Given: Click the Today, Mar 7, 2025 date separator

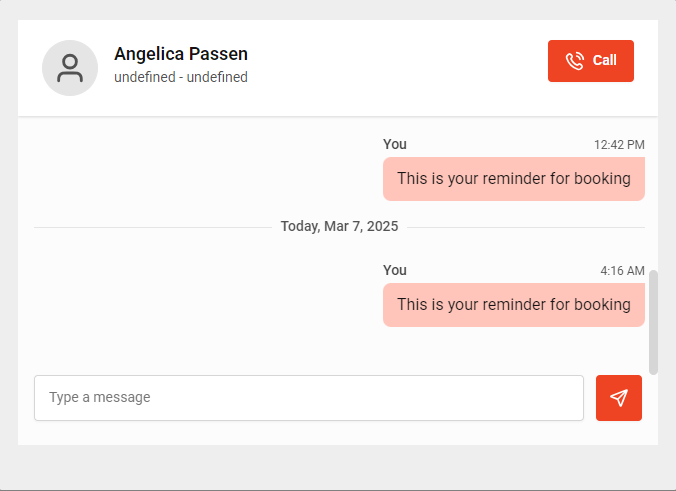Looking at the screenshot, I should [339, 227].
